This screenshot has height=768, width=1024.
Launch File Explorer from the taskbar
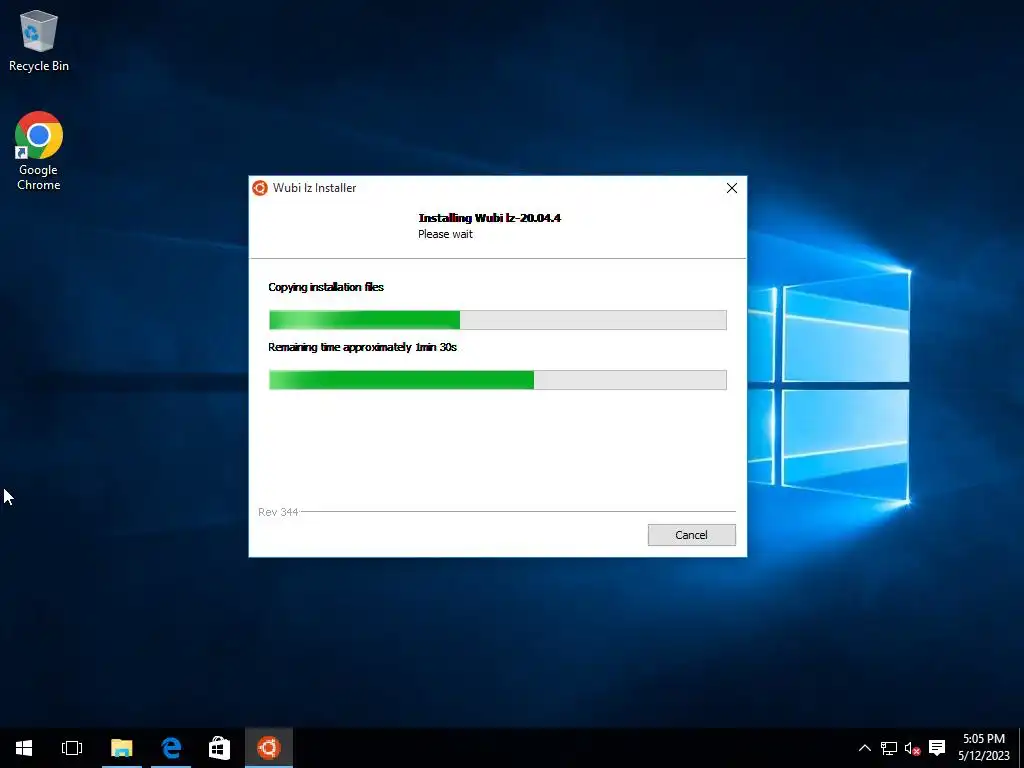(x=121, y=748)
